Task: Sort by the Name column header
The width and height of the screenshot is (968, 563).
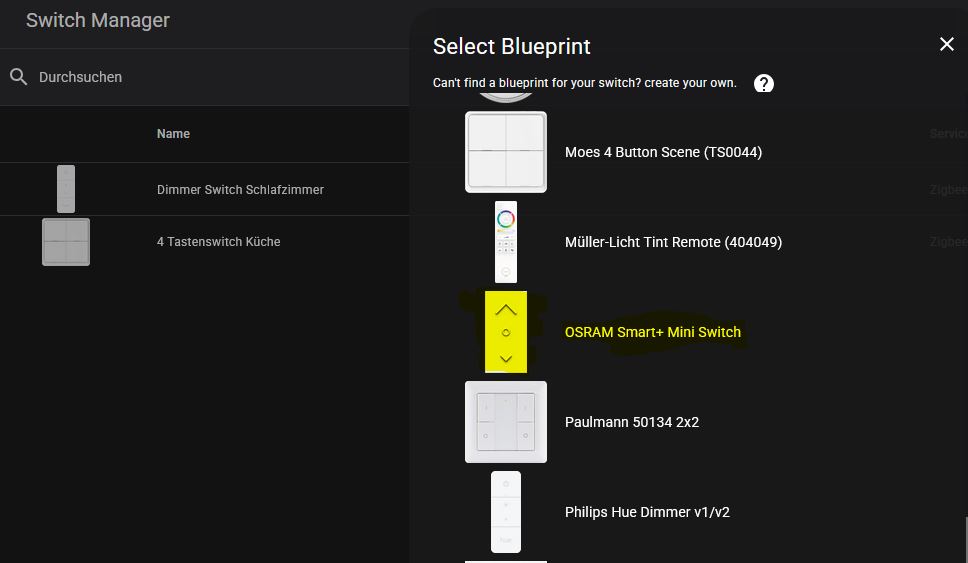Action: click(x=173, y=133)
